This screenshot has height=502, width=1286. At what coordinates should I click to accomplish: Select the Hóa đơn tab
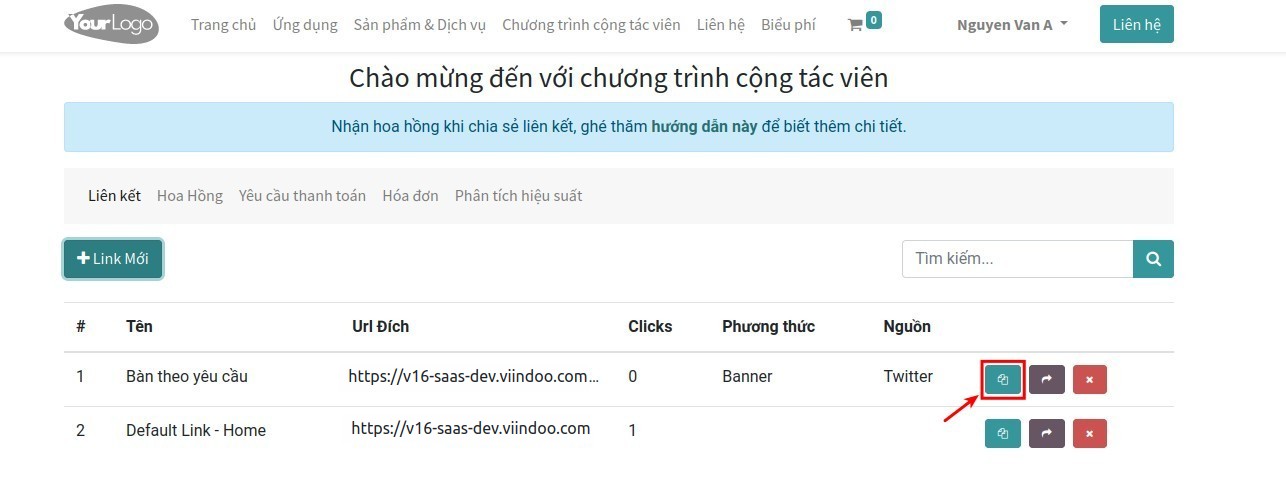click(410, 196)
